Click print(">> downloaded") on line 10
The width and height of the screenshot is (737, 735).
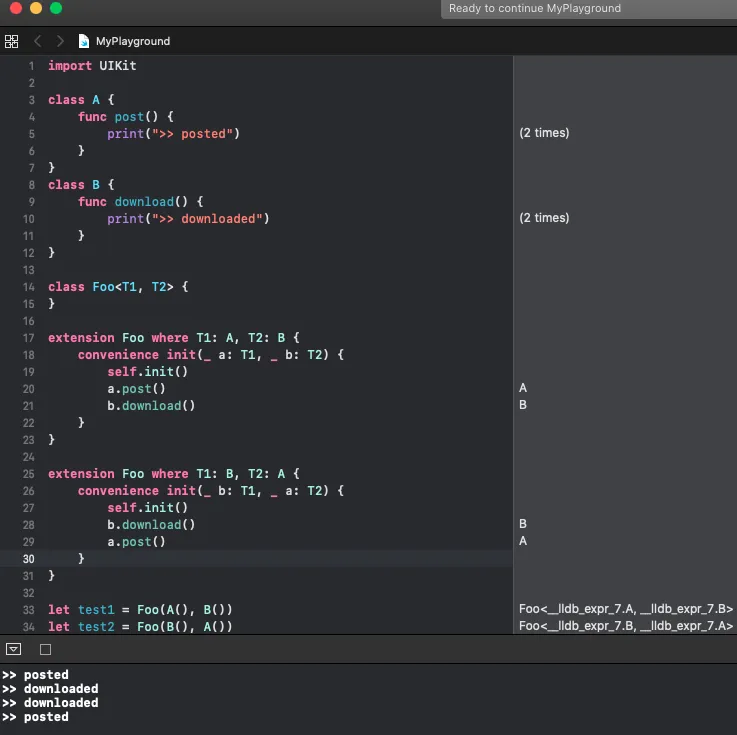click(x=188, y=219)
